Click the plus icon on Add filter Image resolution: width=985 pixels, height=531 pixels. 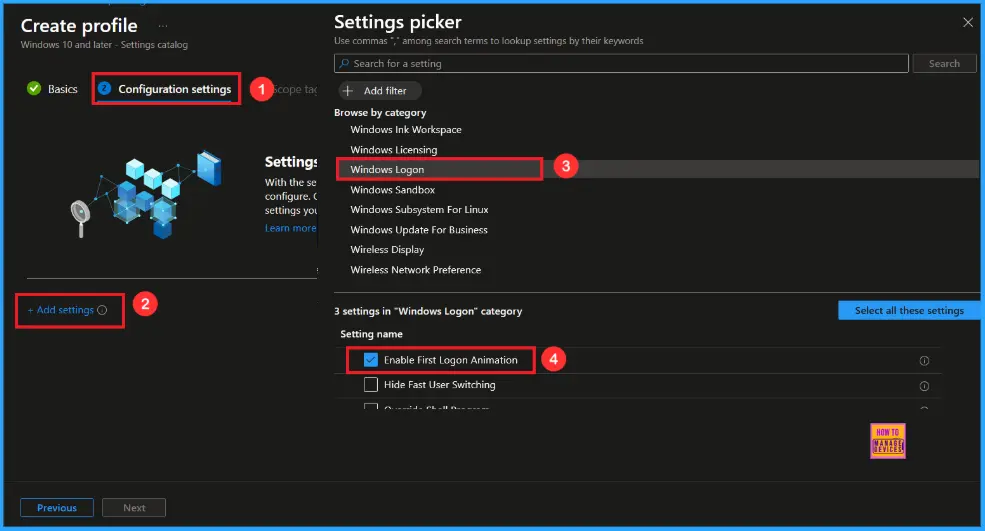click(x=348, y=91)
